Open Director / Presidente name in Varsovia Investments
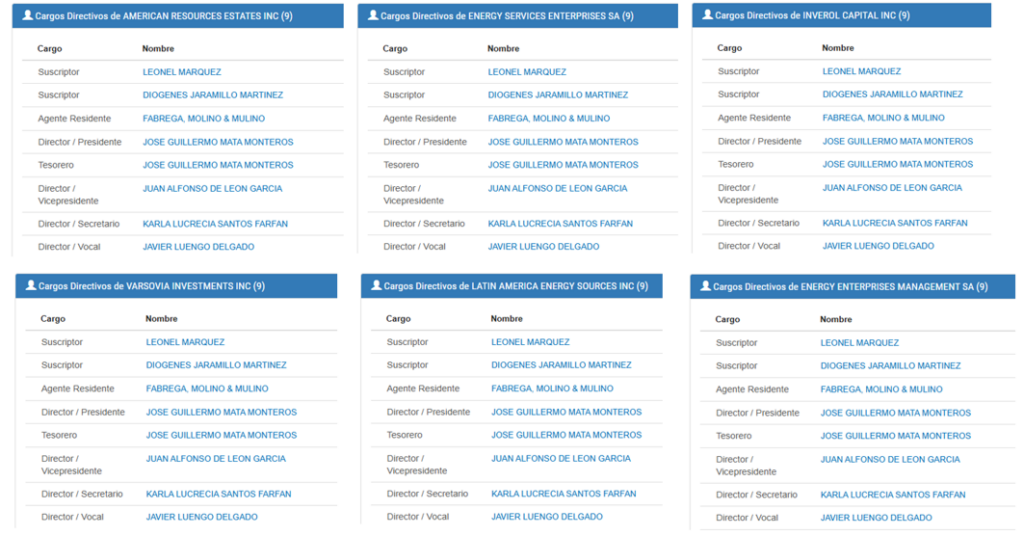Image resolution: width=1024 pixels, height=536 pixels. (221, 412)
